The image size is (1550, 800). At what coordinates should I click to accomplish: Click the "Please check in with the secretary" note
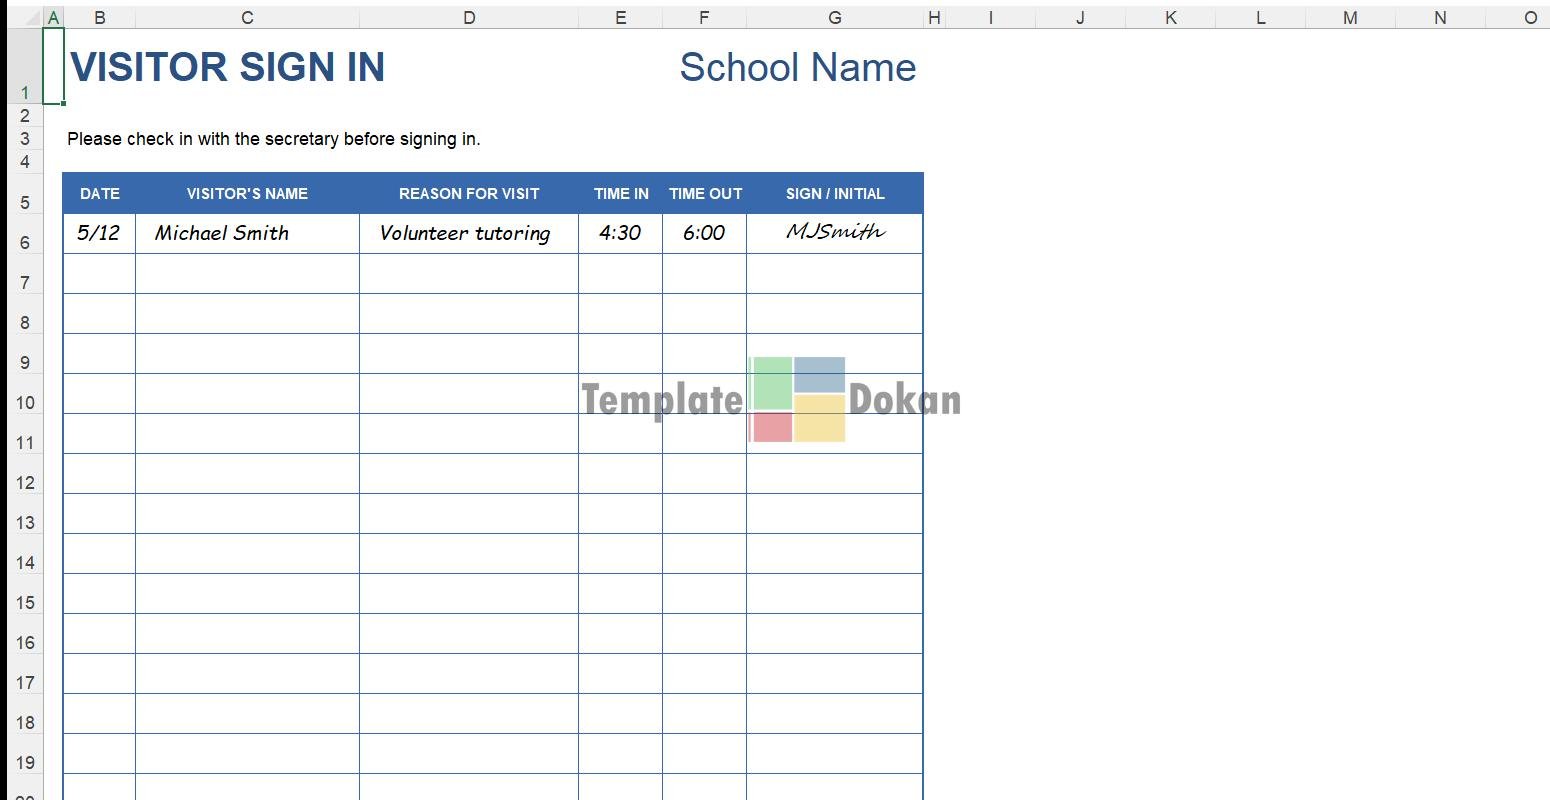pos(273,139)
